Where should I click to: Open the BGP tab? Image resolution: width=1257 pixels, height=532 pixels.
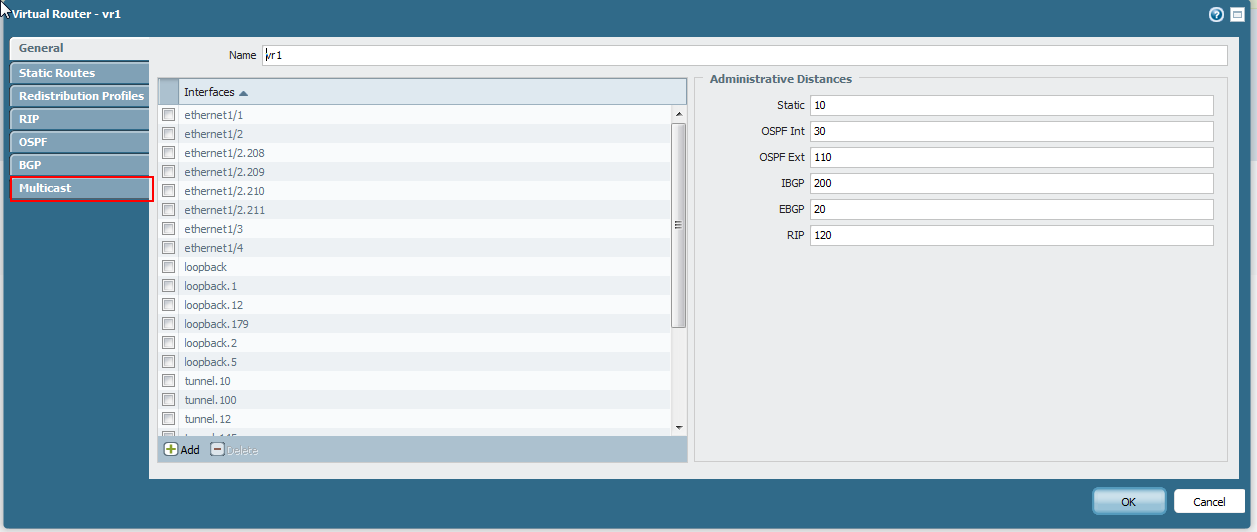click(80, 165)
